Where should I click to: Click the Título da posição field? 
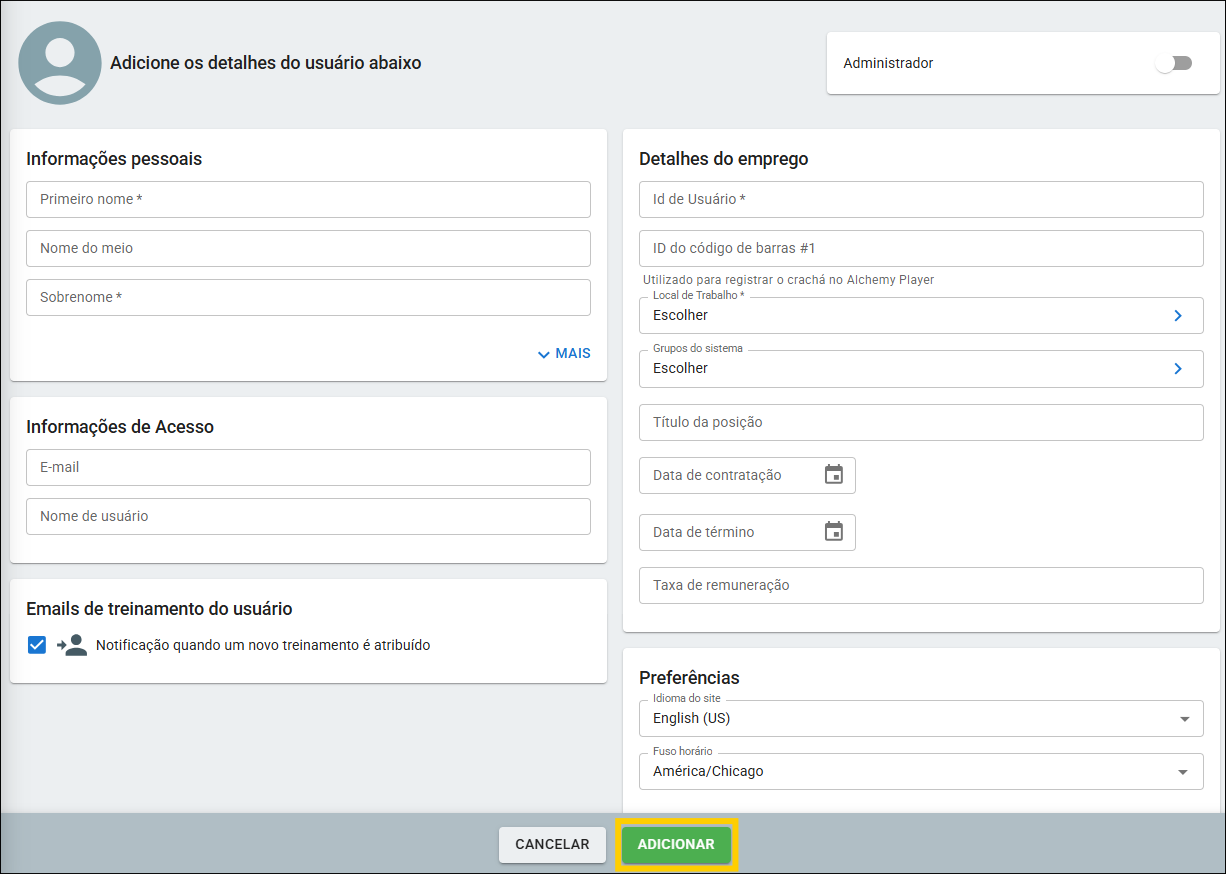click(x=920, y=422)
